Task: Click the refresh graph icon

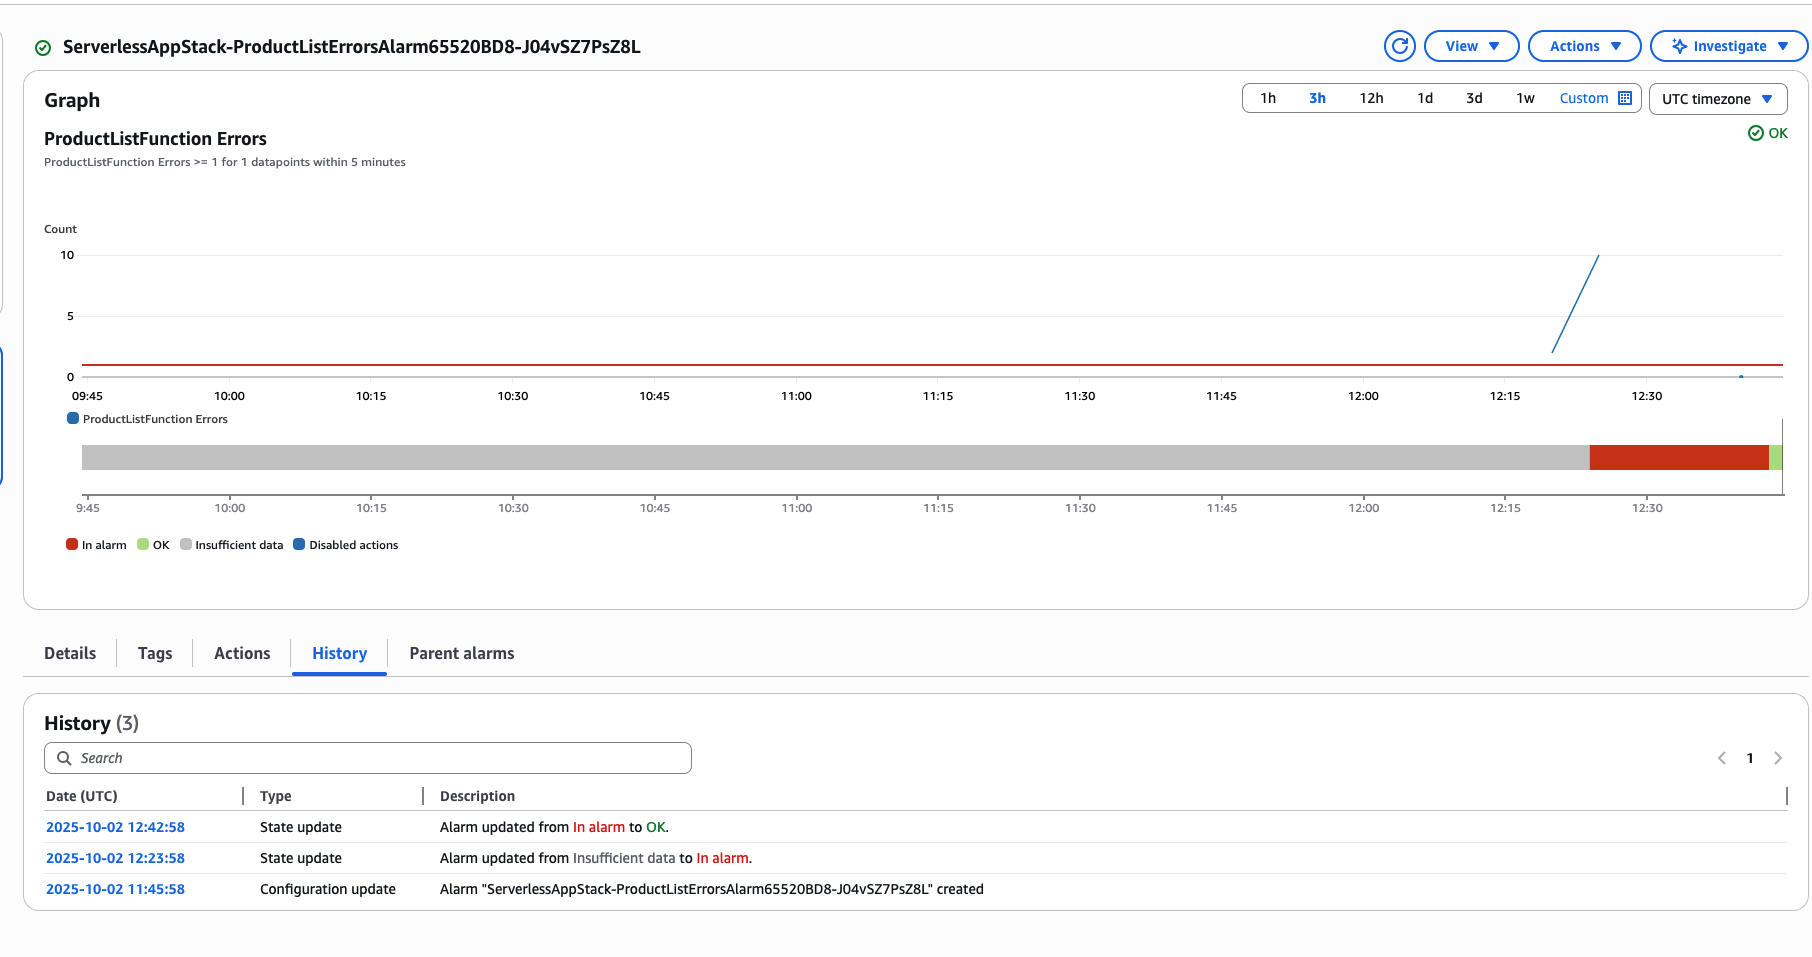Action: (1400, 46)
